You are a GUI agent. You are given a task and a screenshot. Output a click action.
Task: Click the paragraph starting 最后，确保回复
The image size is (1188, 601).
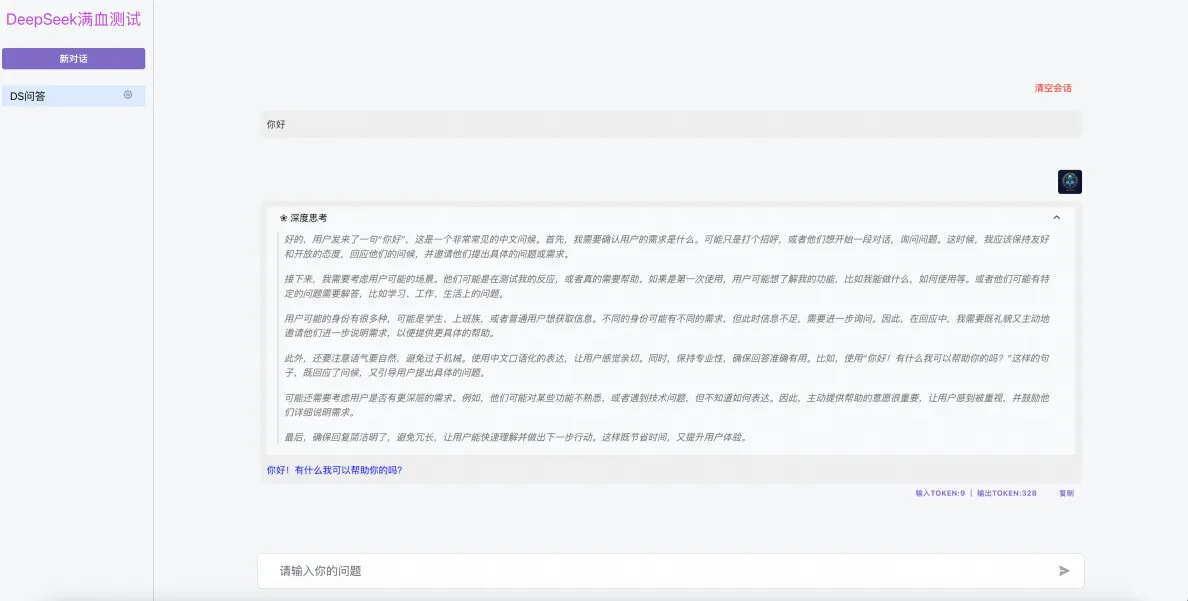[x=517, y=437]
